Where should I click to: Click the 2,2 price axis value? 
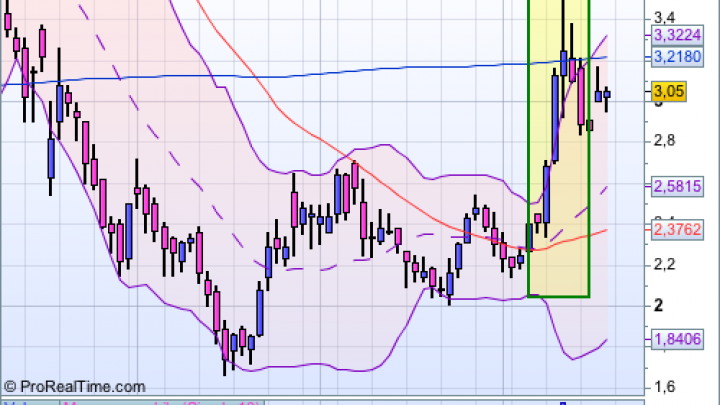(664, 264)
